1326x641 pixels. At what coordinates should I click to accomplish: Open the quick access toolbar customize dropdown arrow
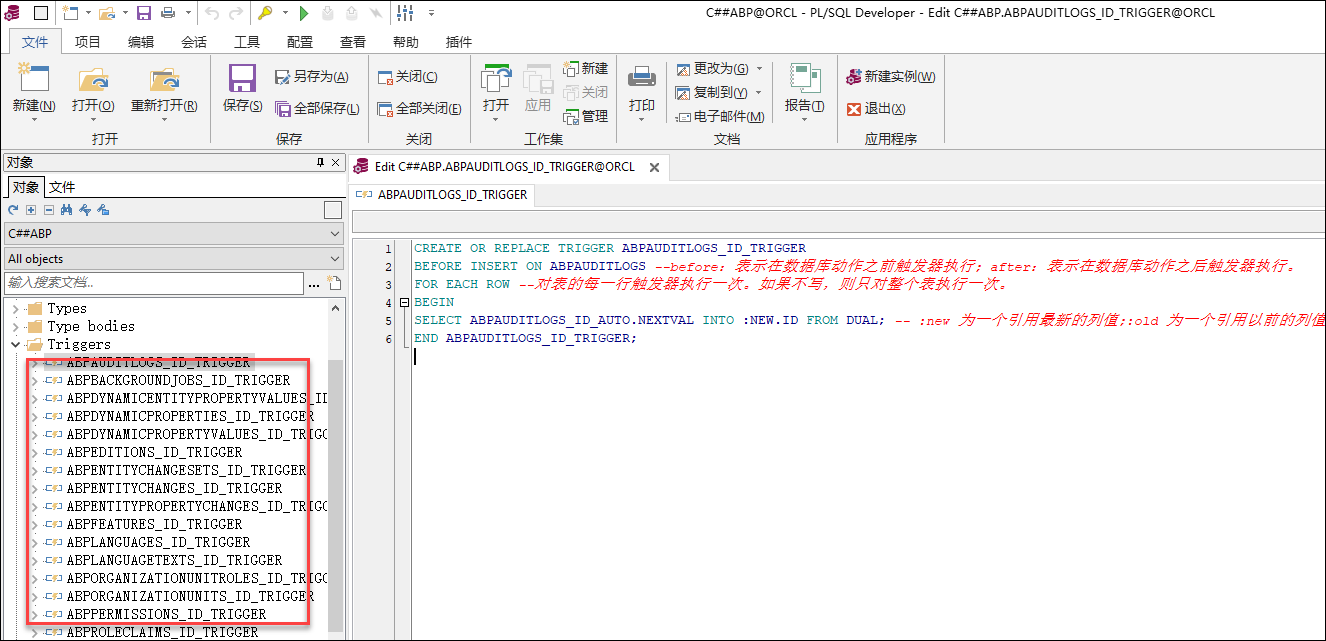point(432,13)
